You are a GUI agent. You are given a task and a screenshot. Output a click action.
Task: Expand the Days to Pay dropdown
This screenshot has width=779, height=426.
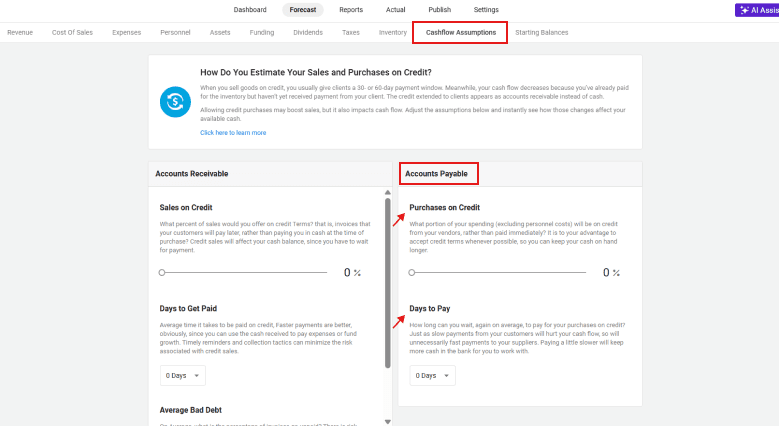tap(432, 375)
